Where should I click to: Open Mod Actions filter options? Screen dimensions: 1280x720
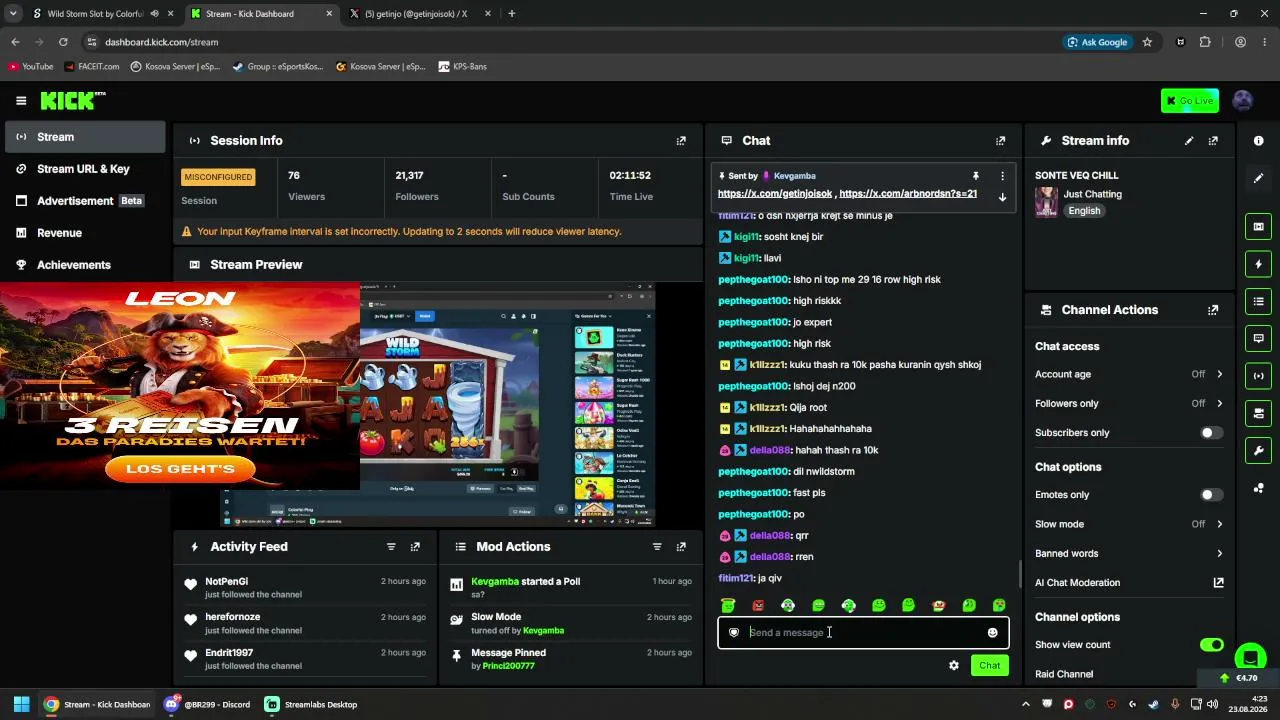657,547
